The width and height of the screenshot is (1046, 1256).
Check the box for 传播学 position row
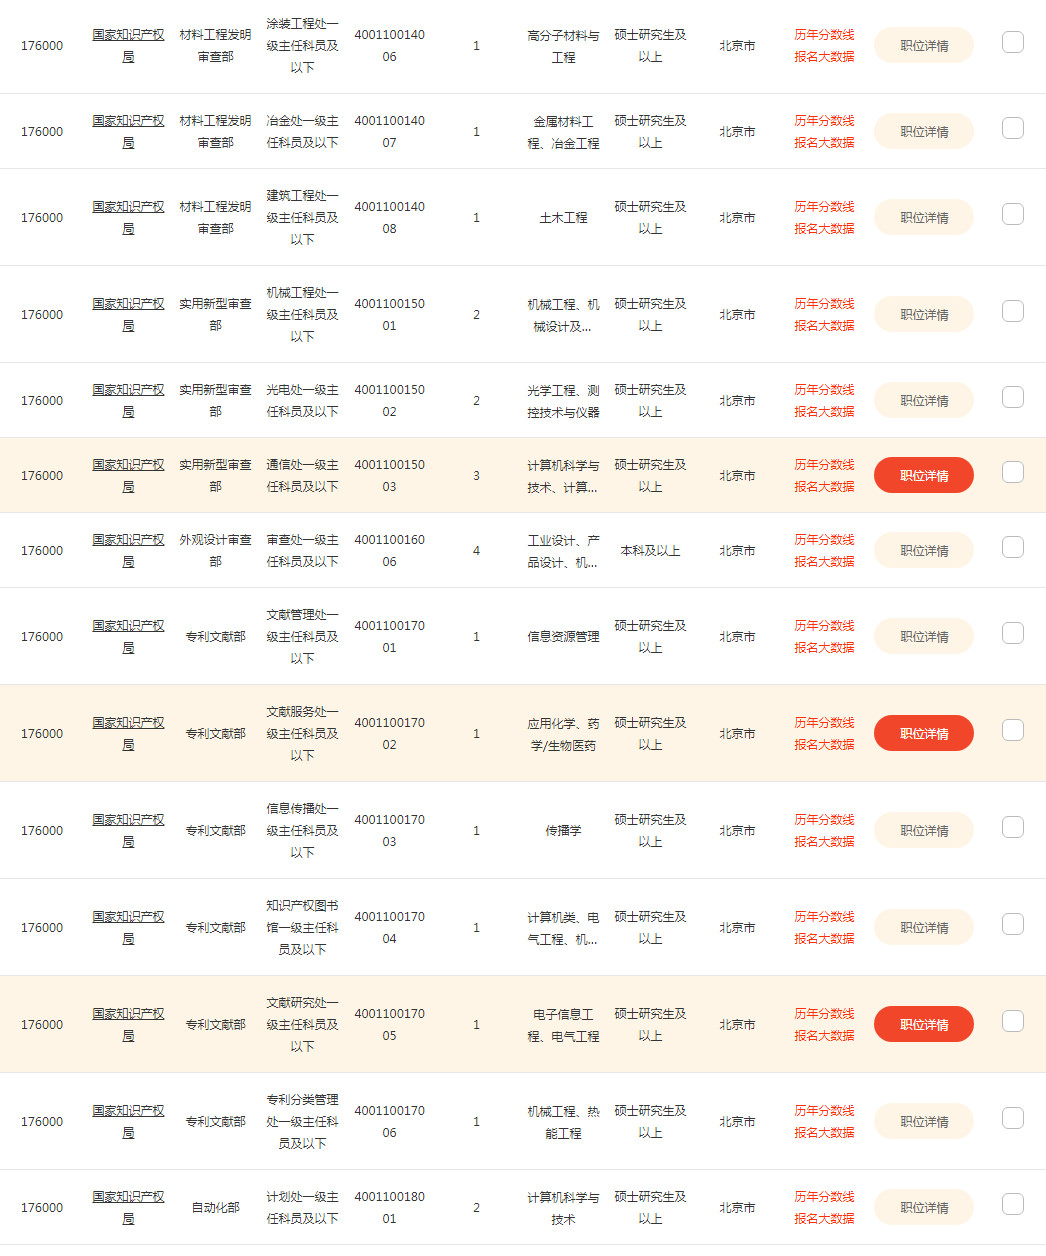click(1013, 827)
